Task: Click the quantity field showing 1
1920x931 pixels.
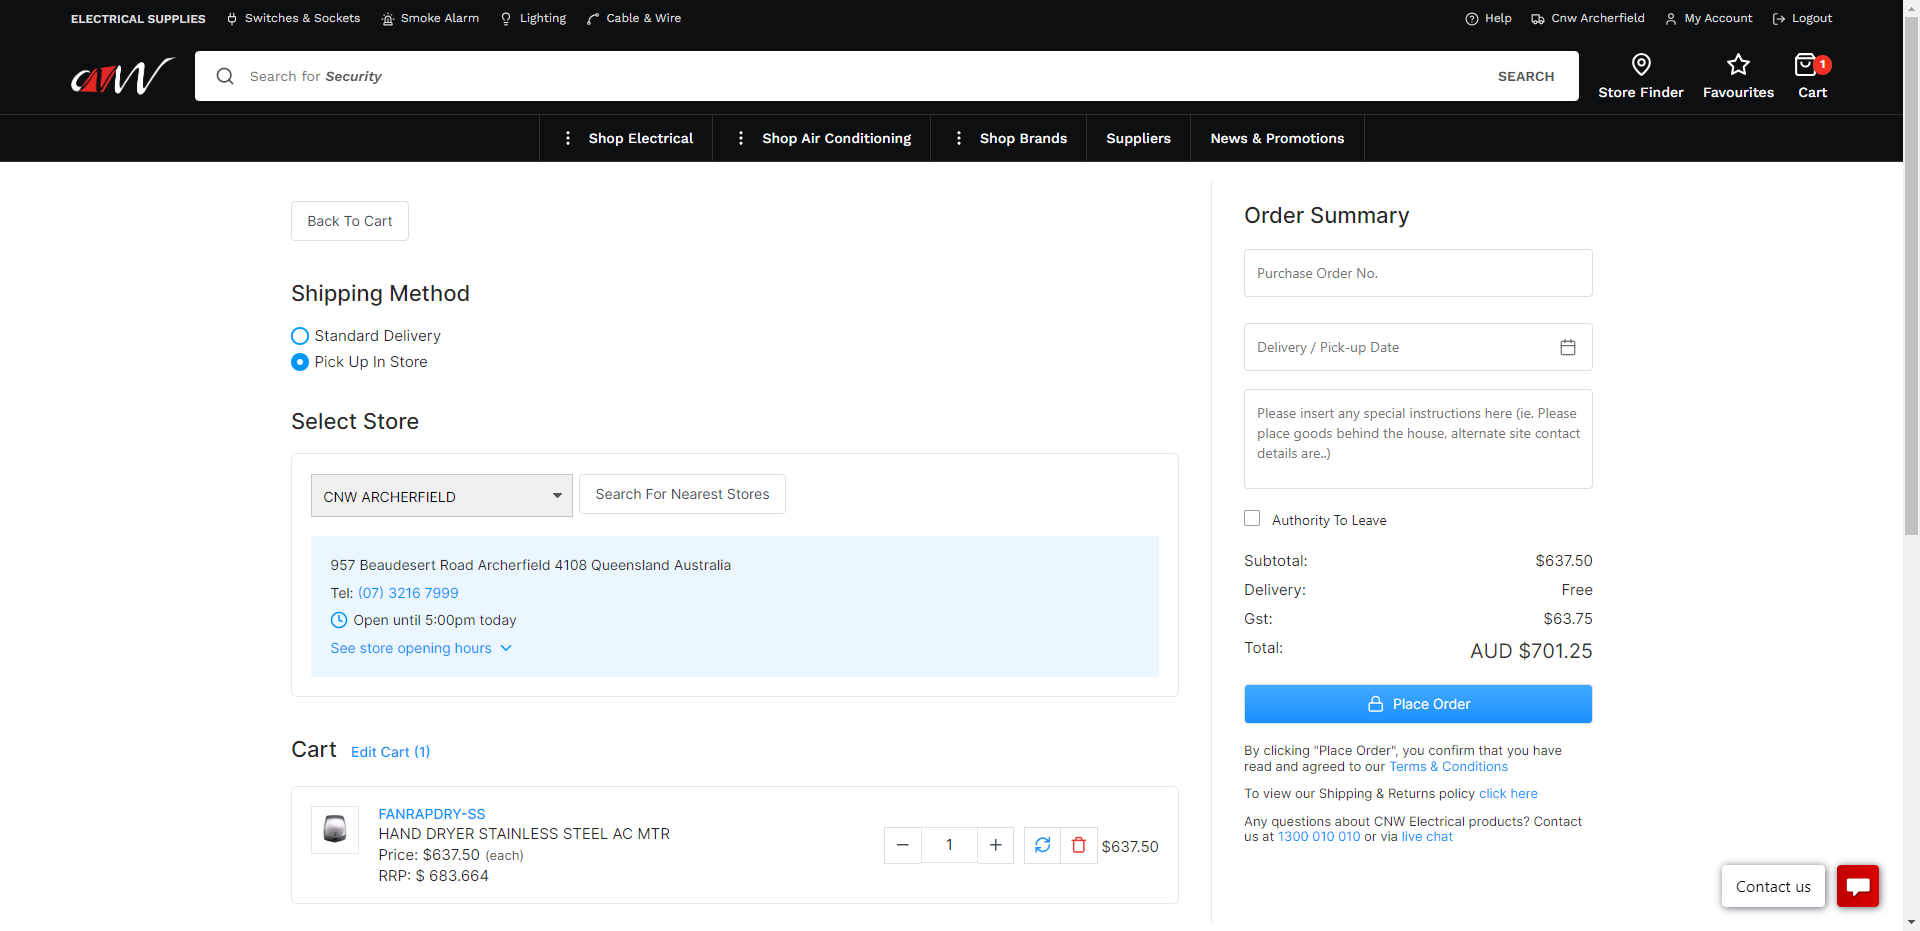Action: pos(949,845)
